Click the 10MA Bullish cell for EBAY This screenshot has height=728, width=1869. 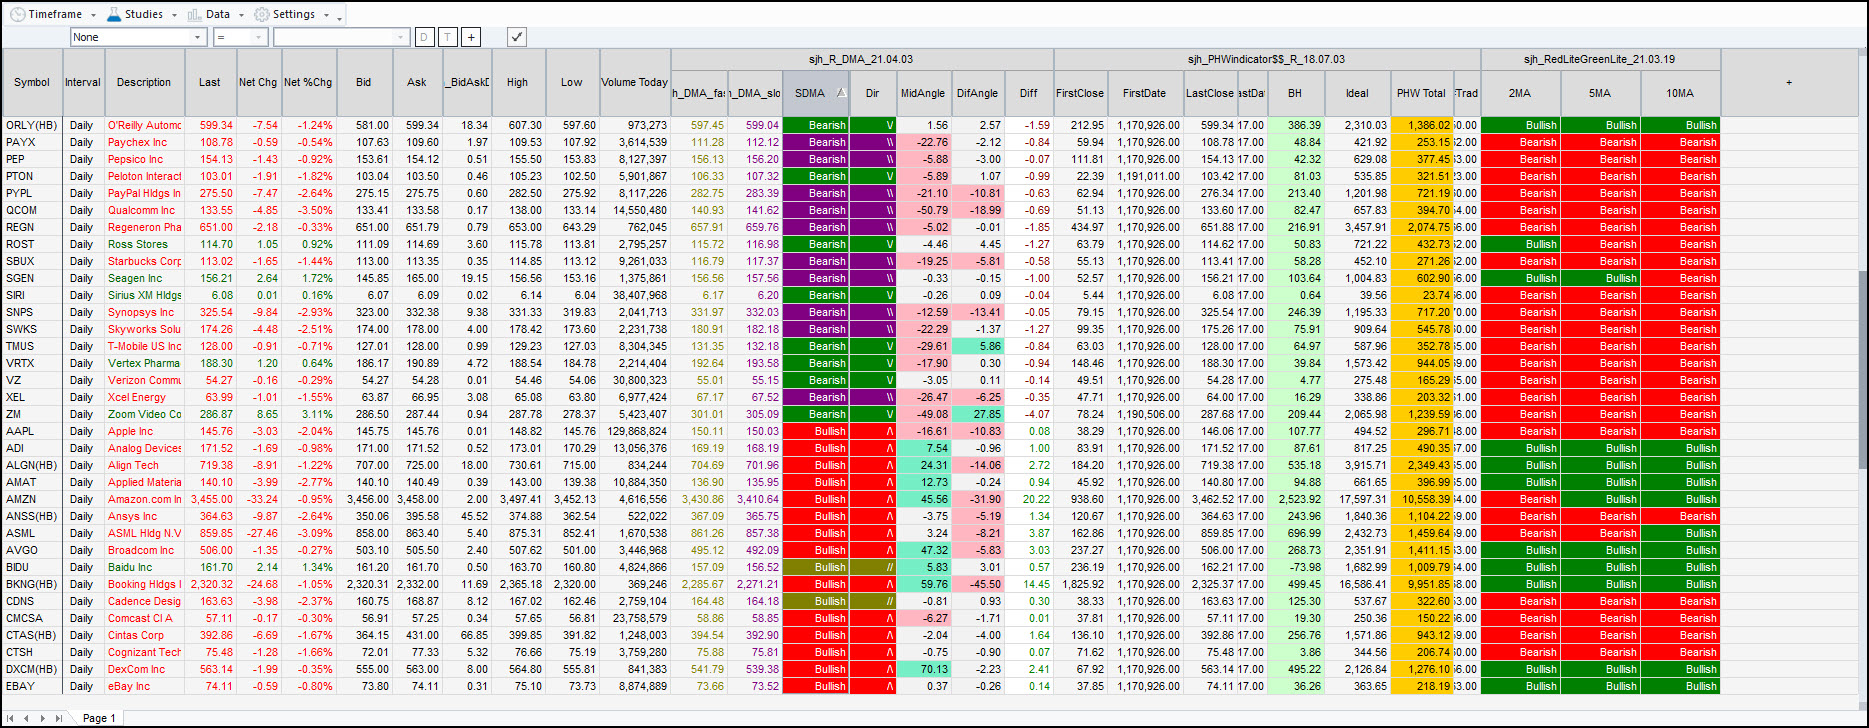tap(1680, 686)
